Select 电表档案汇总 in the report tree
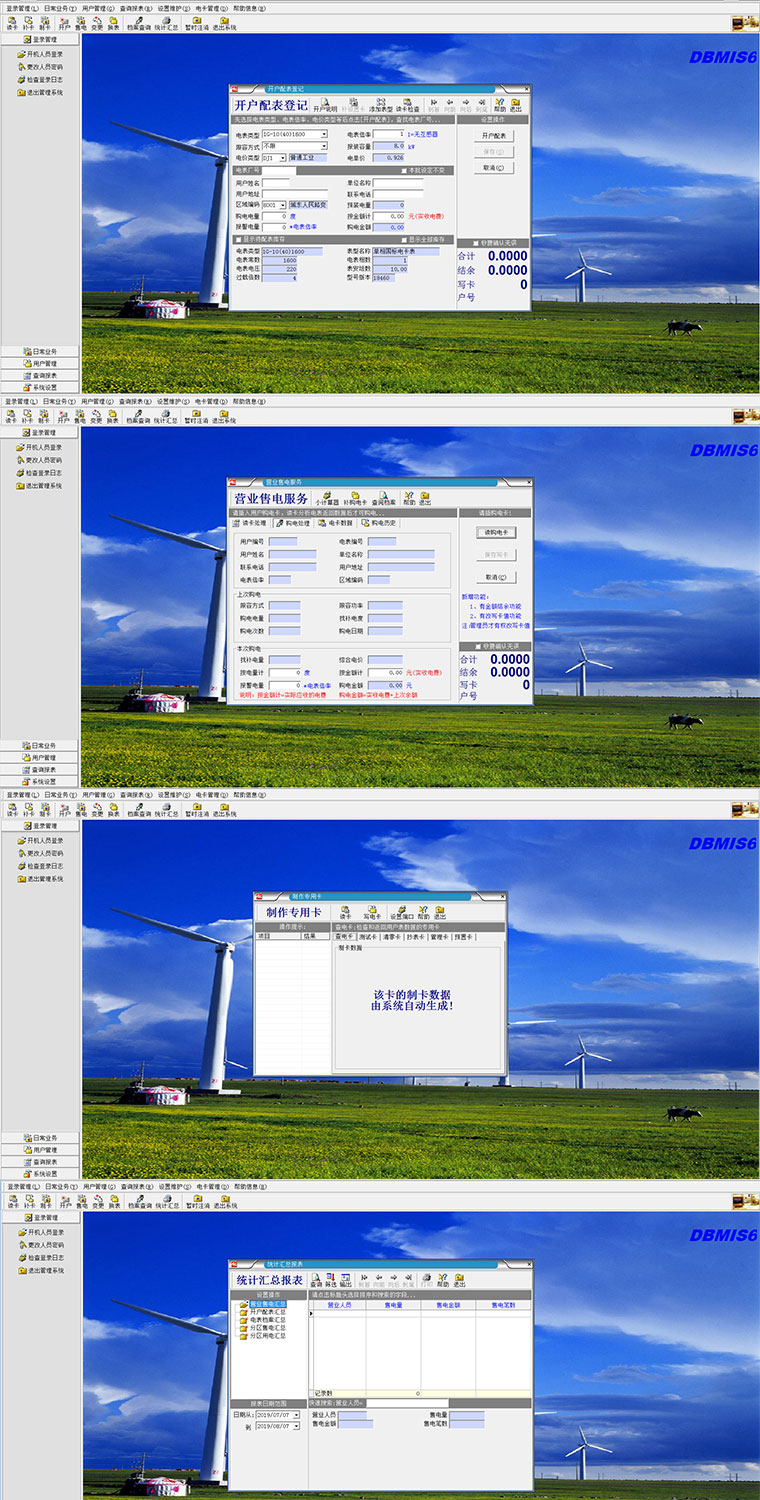Screen dimensions: 760x1500 pyautogui.click(x=267, y=1320)
